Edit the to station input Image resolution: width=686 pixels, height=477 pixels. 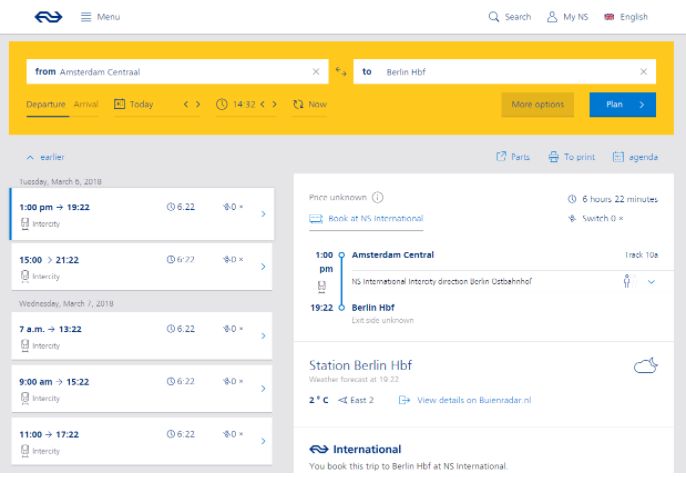pyautogui.click(x=504, y=72)
